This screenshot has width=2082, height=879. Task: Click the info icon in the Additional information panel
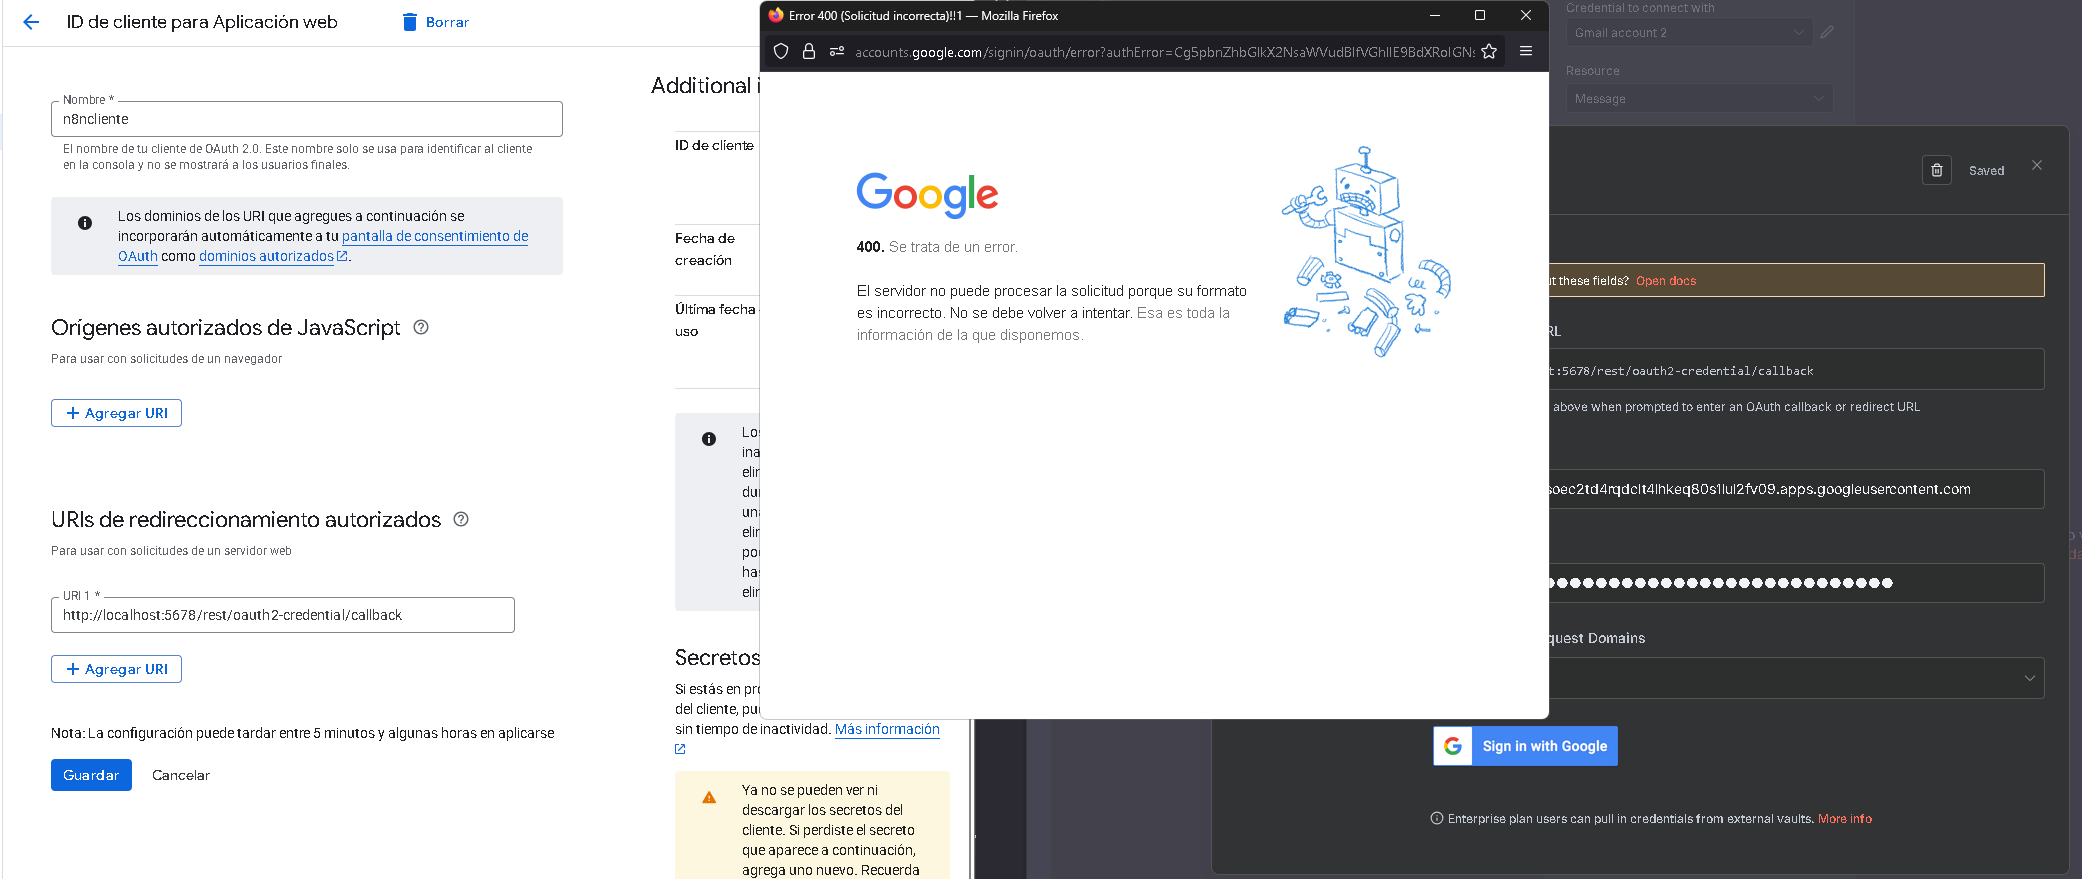click(x=709, y=439)
